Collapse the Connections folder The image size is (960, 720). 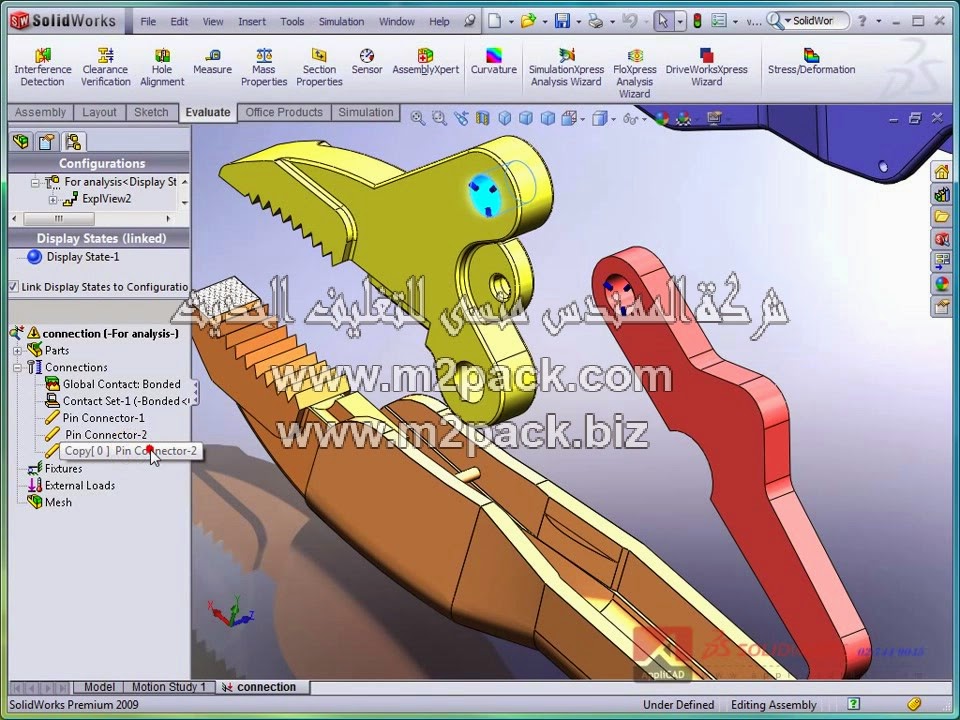[17, 367]
